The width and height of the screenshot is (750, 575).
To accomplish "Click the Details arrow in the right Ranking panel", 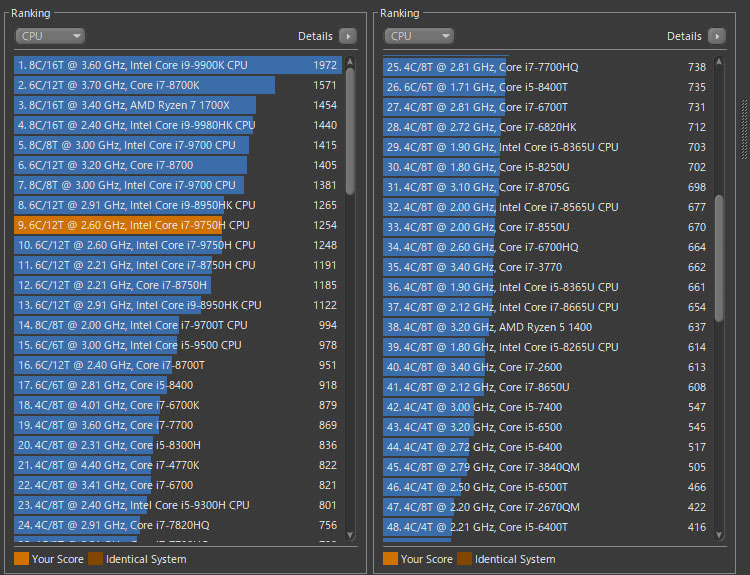I will (x=717, y=36).
